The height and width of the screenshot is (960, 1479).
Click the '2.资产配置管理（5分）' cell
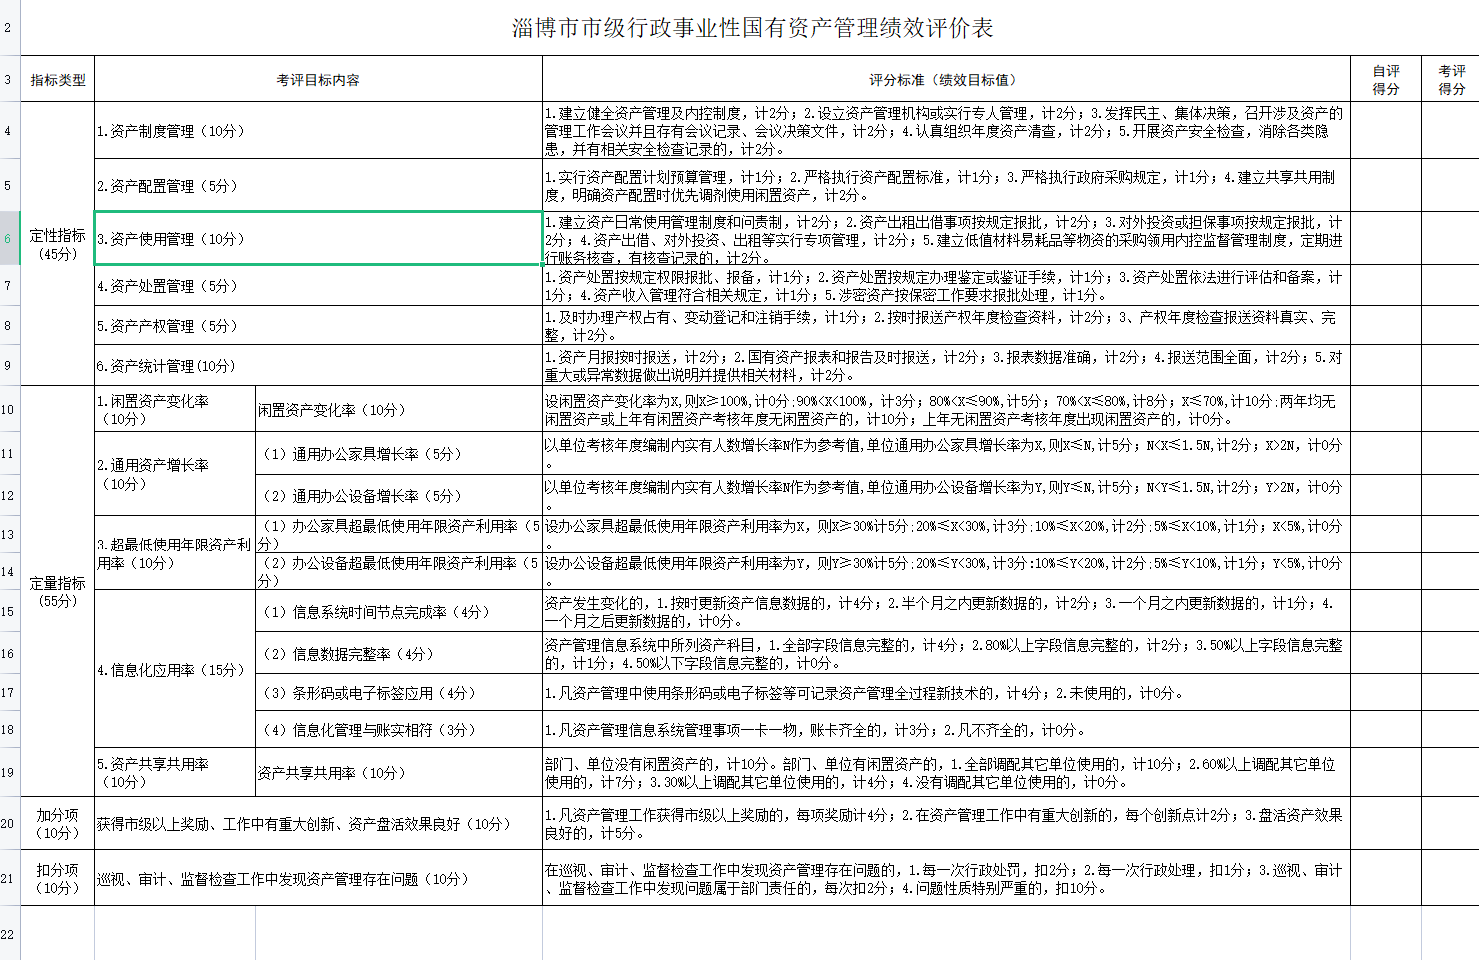coord(318,185)
